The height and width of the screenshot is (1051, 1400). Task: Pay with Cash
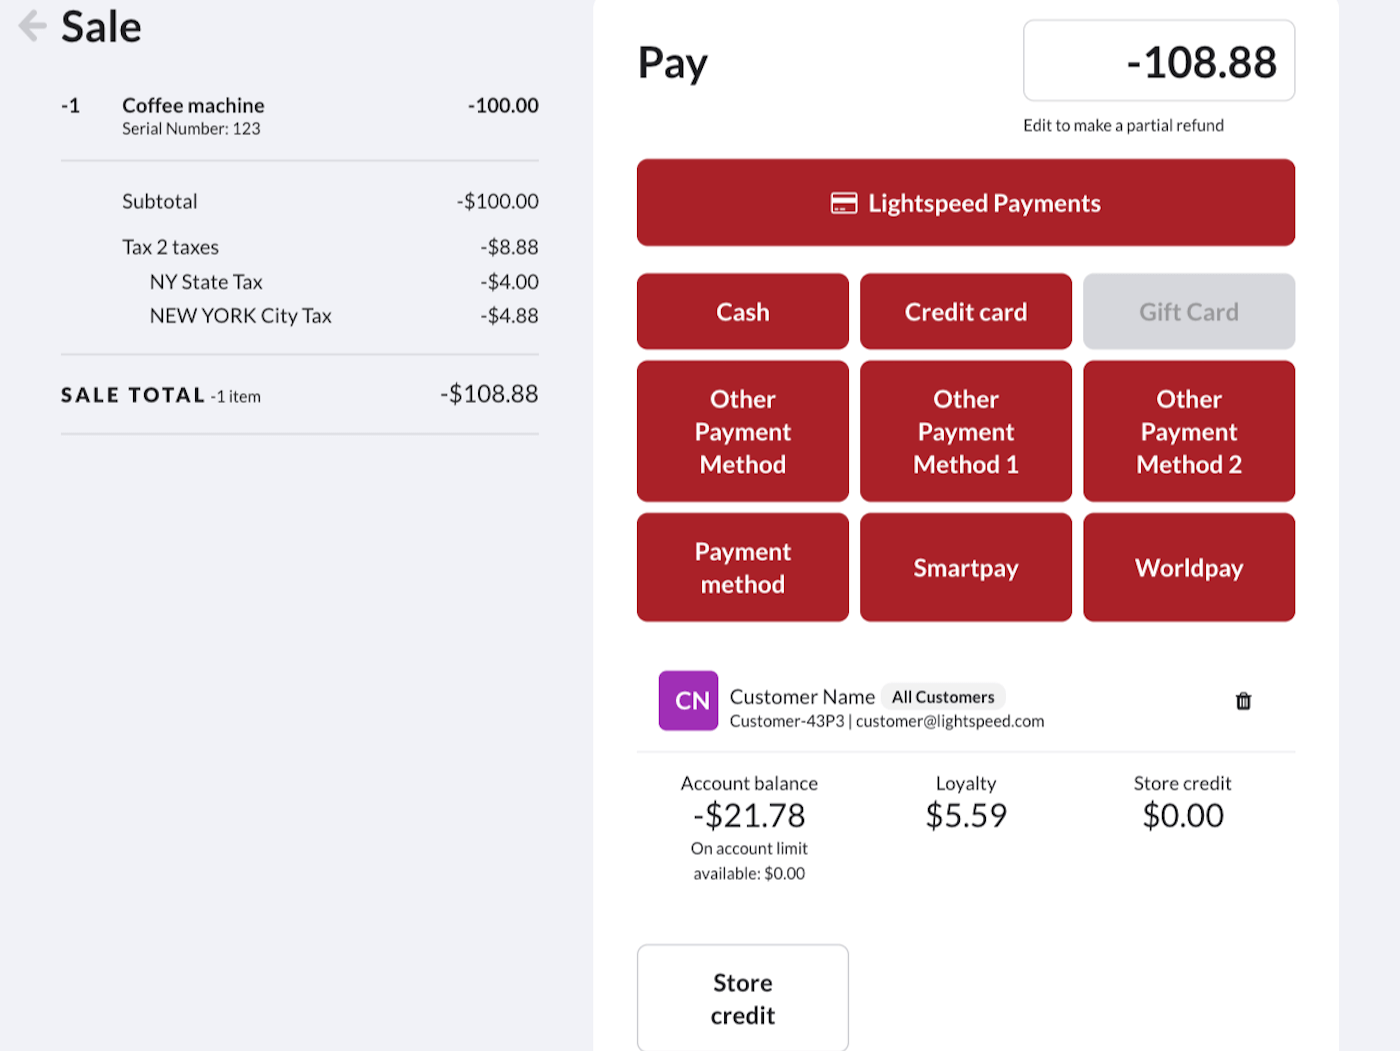pyautogui.click(x=742, y=312)
